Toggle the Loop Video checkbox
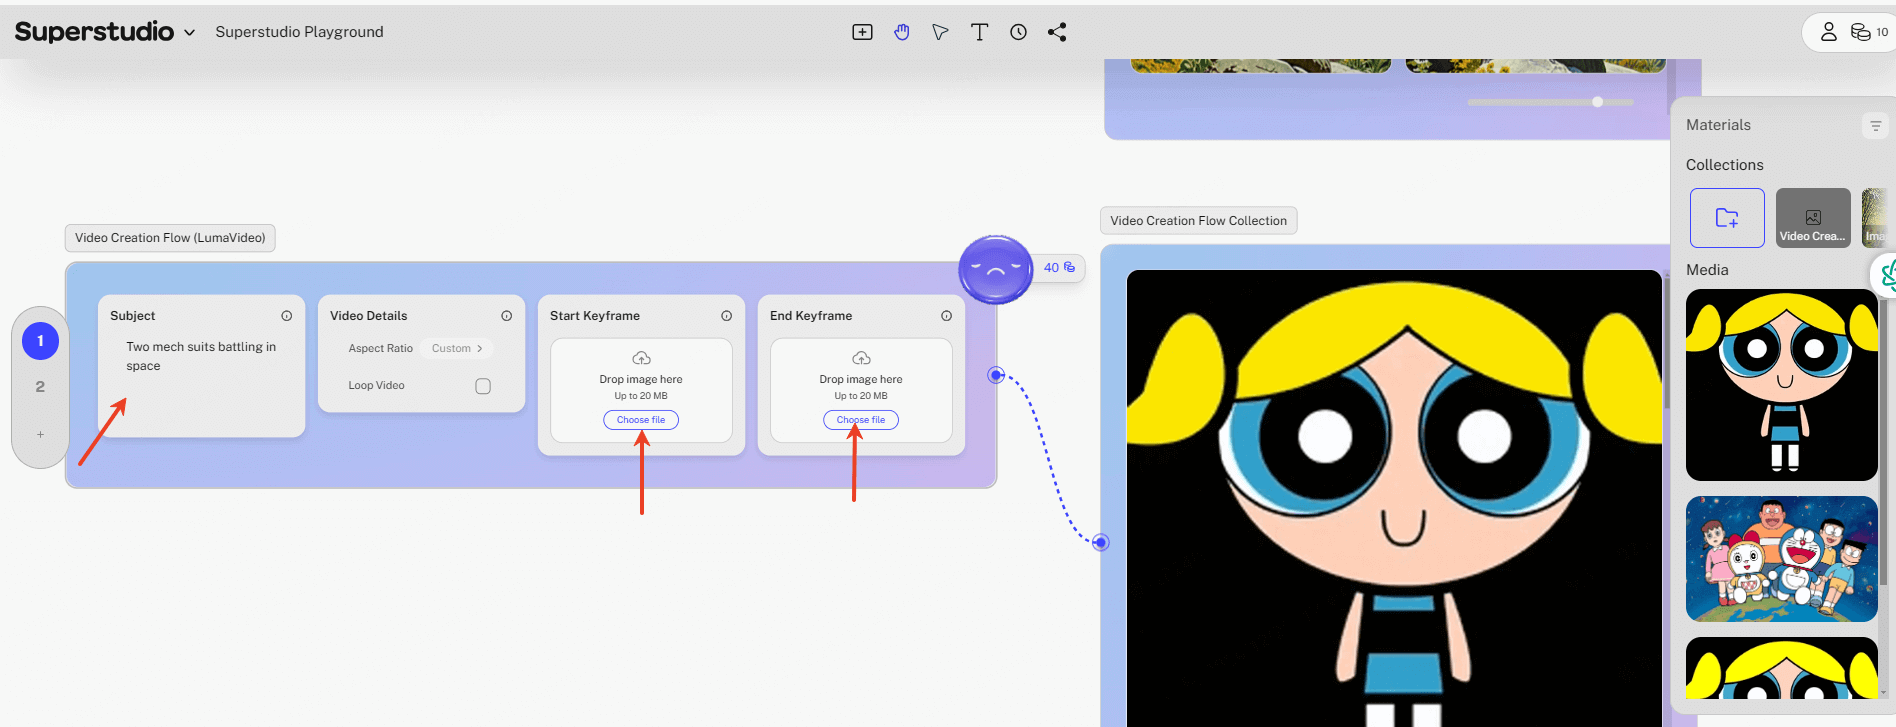Viewport: 1896px width, 727px height. tap(483, 386)
